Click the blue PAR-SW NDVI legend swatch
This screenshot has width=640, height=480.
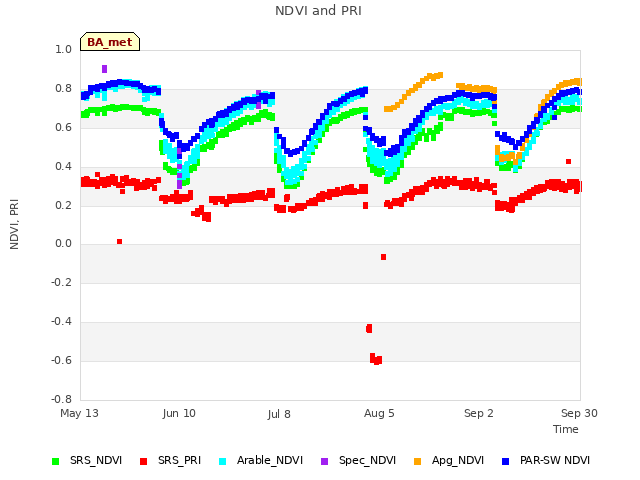(x=506, y=461)
